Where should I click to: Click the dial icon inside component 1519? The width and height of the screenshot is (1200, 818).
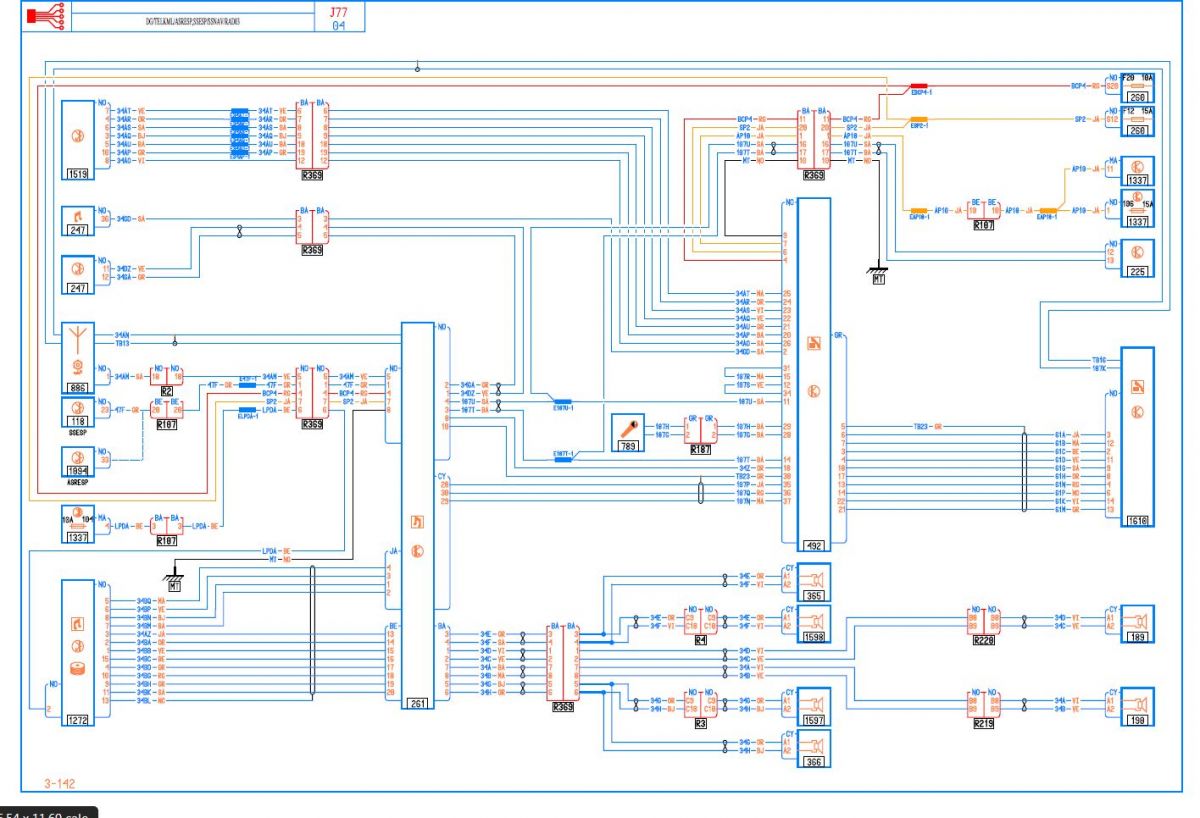(76, 135)
